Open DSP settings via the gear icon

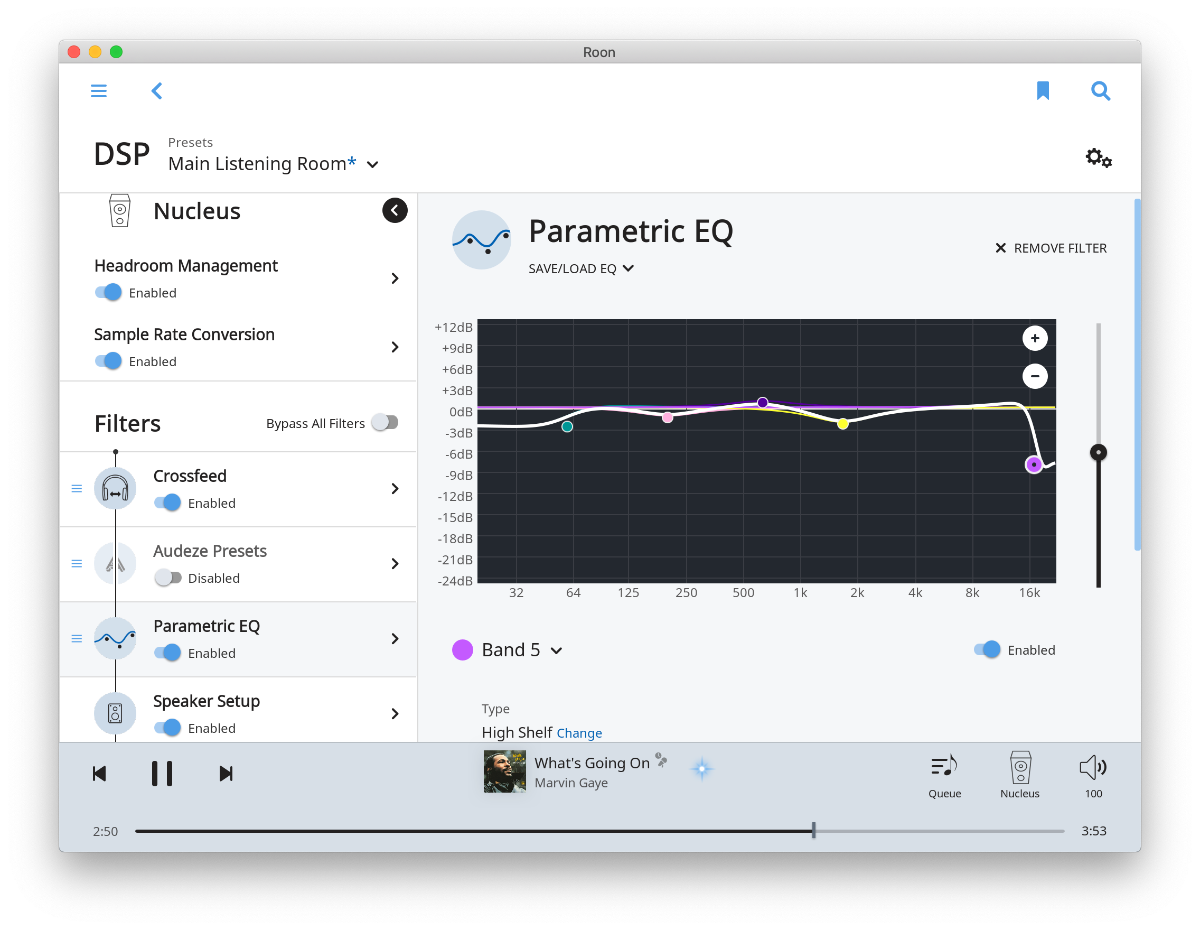pos(1097,157)
